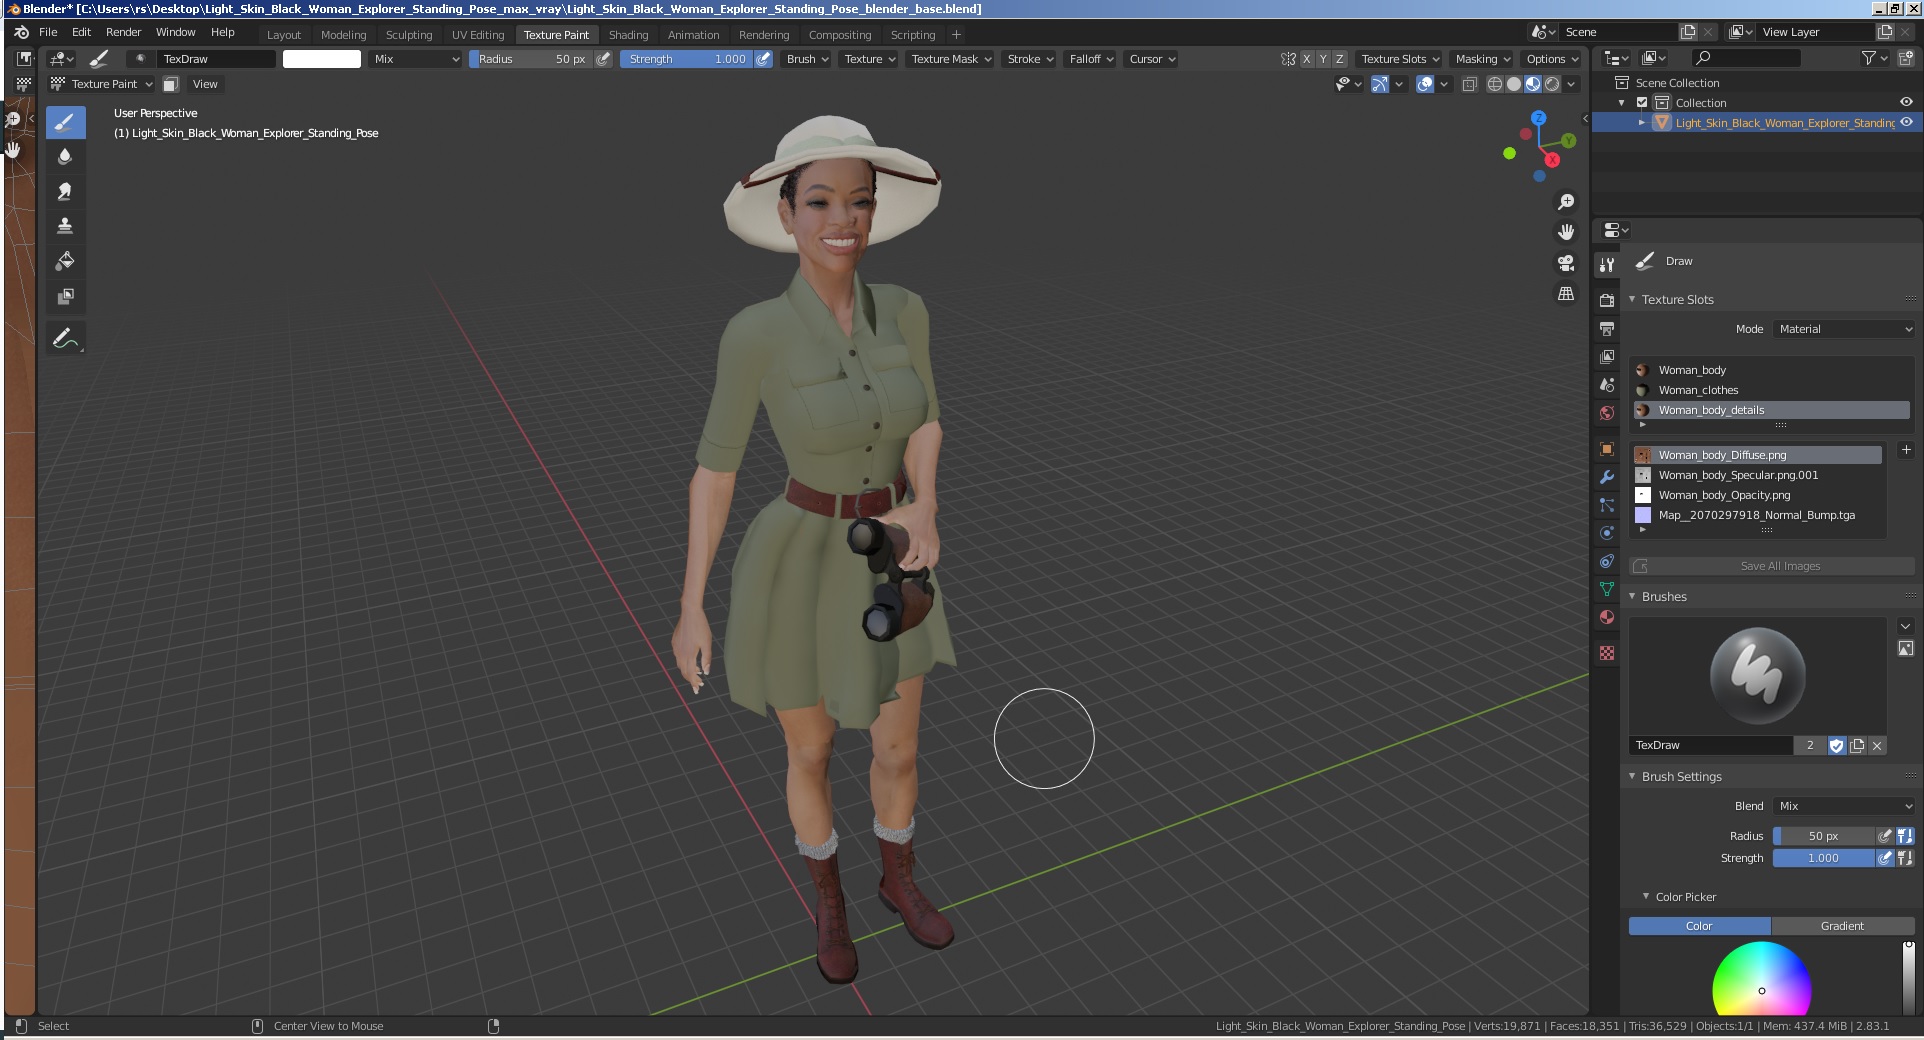Open the Falloff dropdown
Screen dimensions: 1924x1040
click(1090, 59)
